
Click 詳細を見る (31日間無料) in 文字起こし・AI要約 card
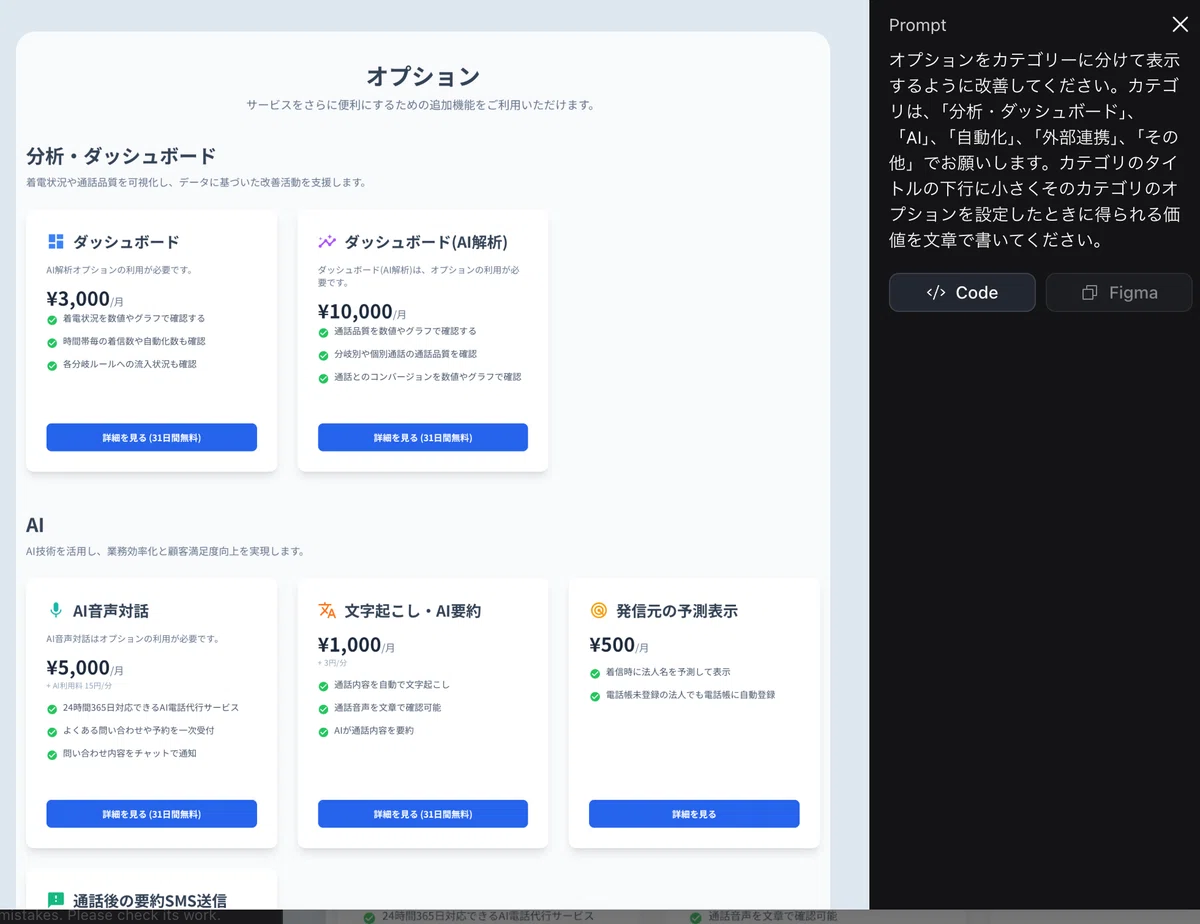click(423, 814)
